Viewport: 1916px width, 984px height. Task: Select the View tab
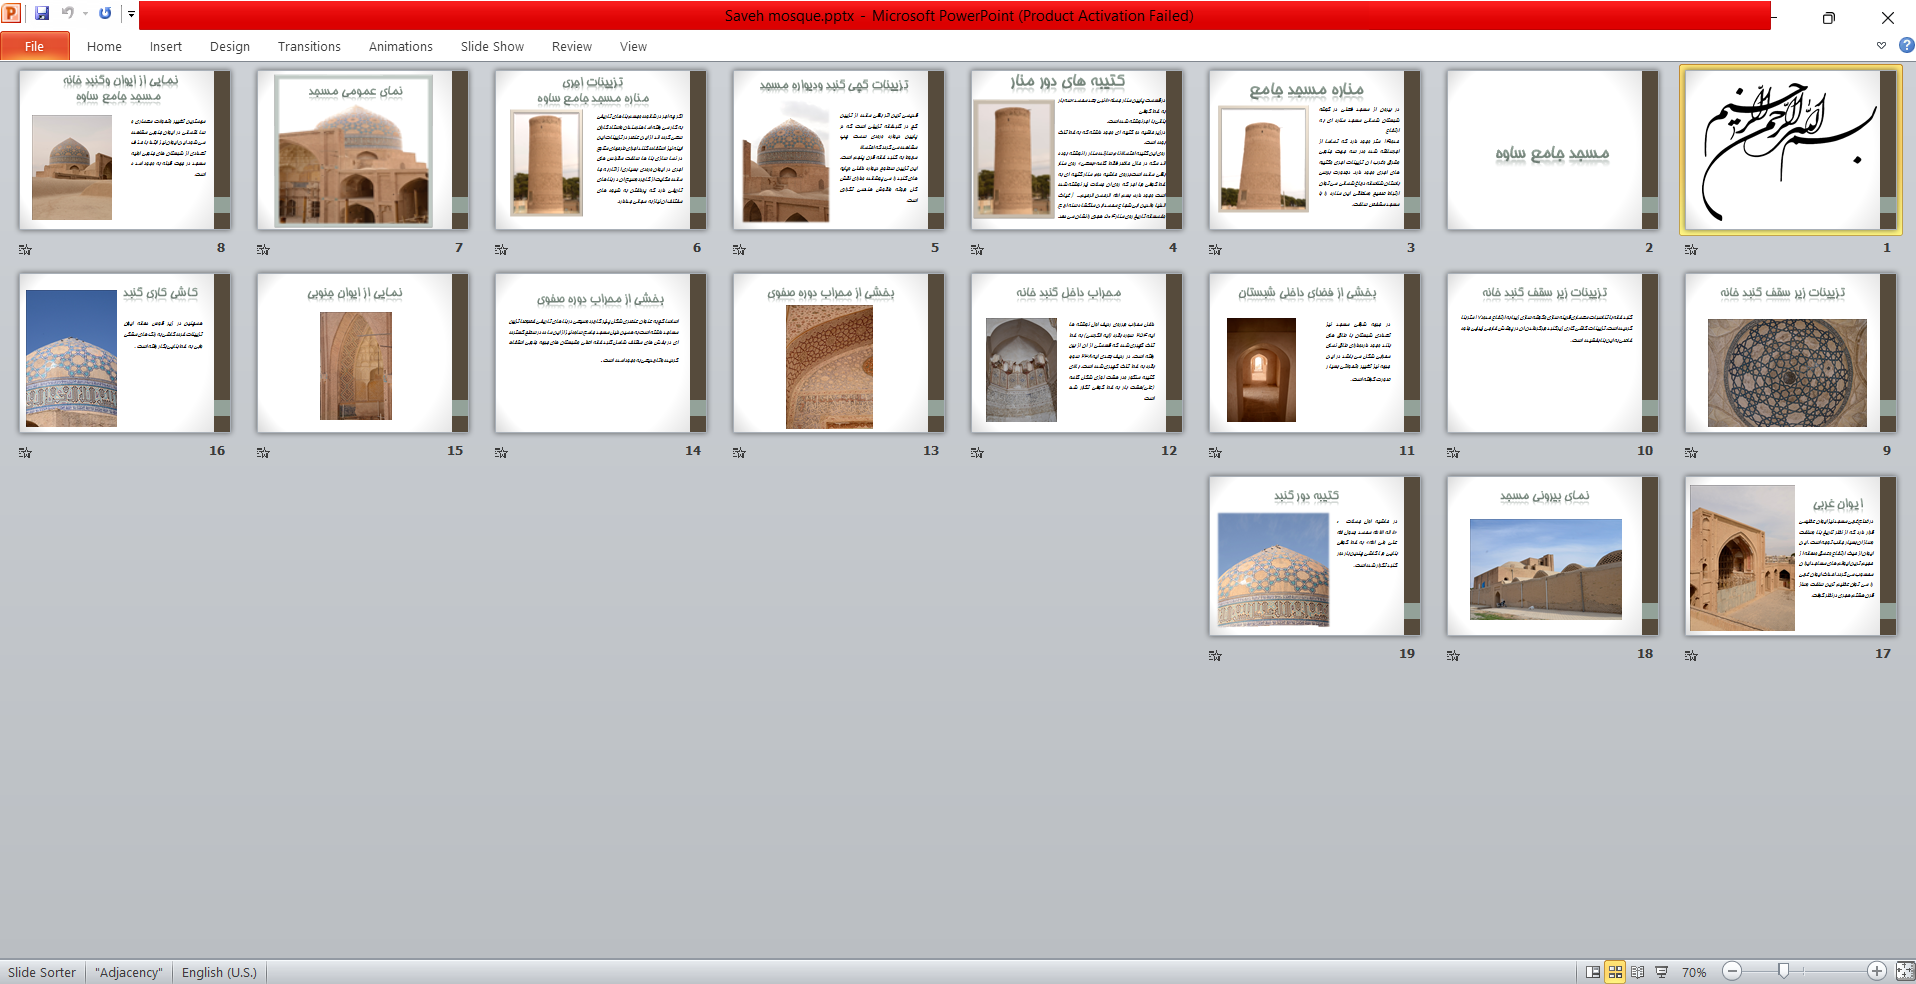pyautogui.click(x=633, y=46)
